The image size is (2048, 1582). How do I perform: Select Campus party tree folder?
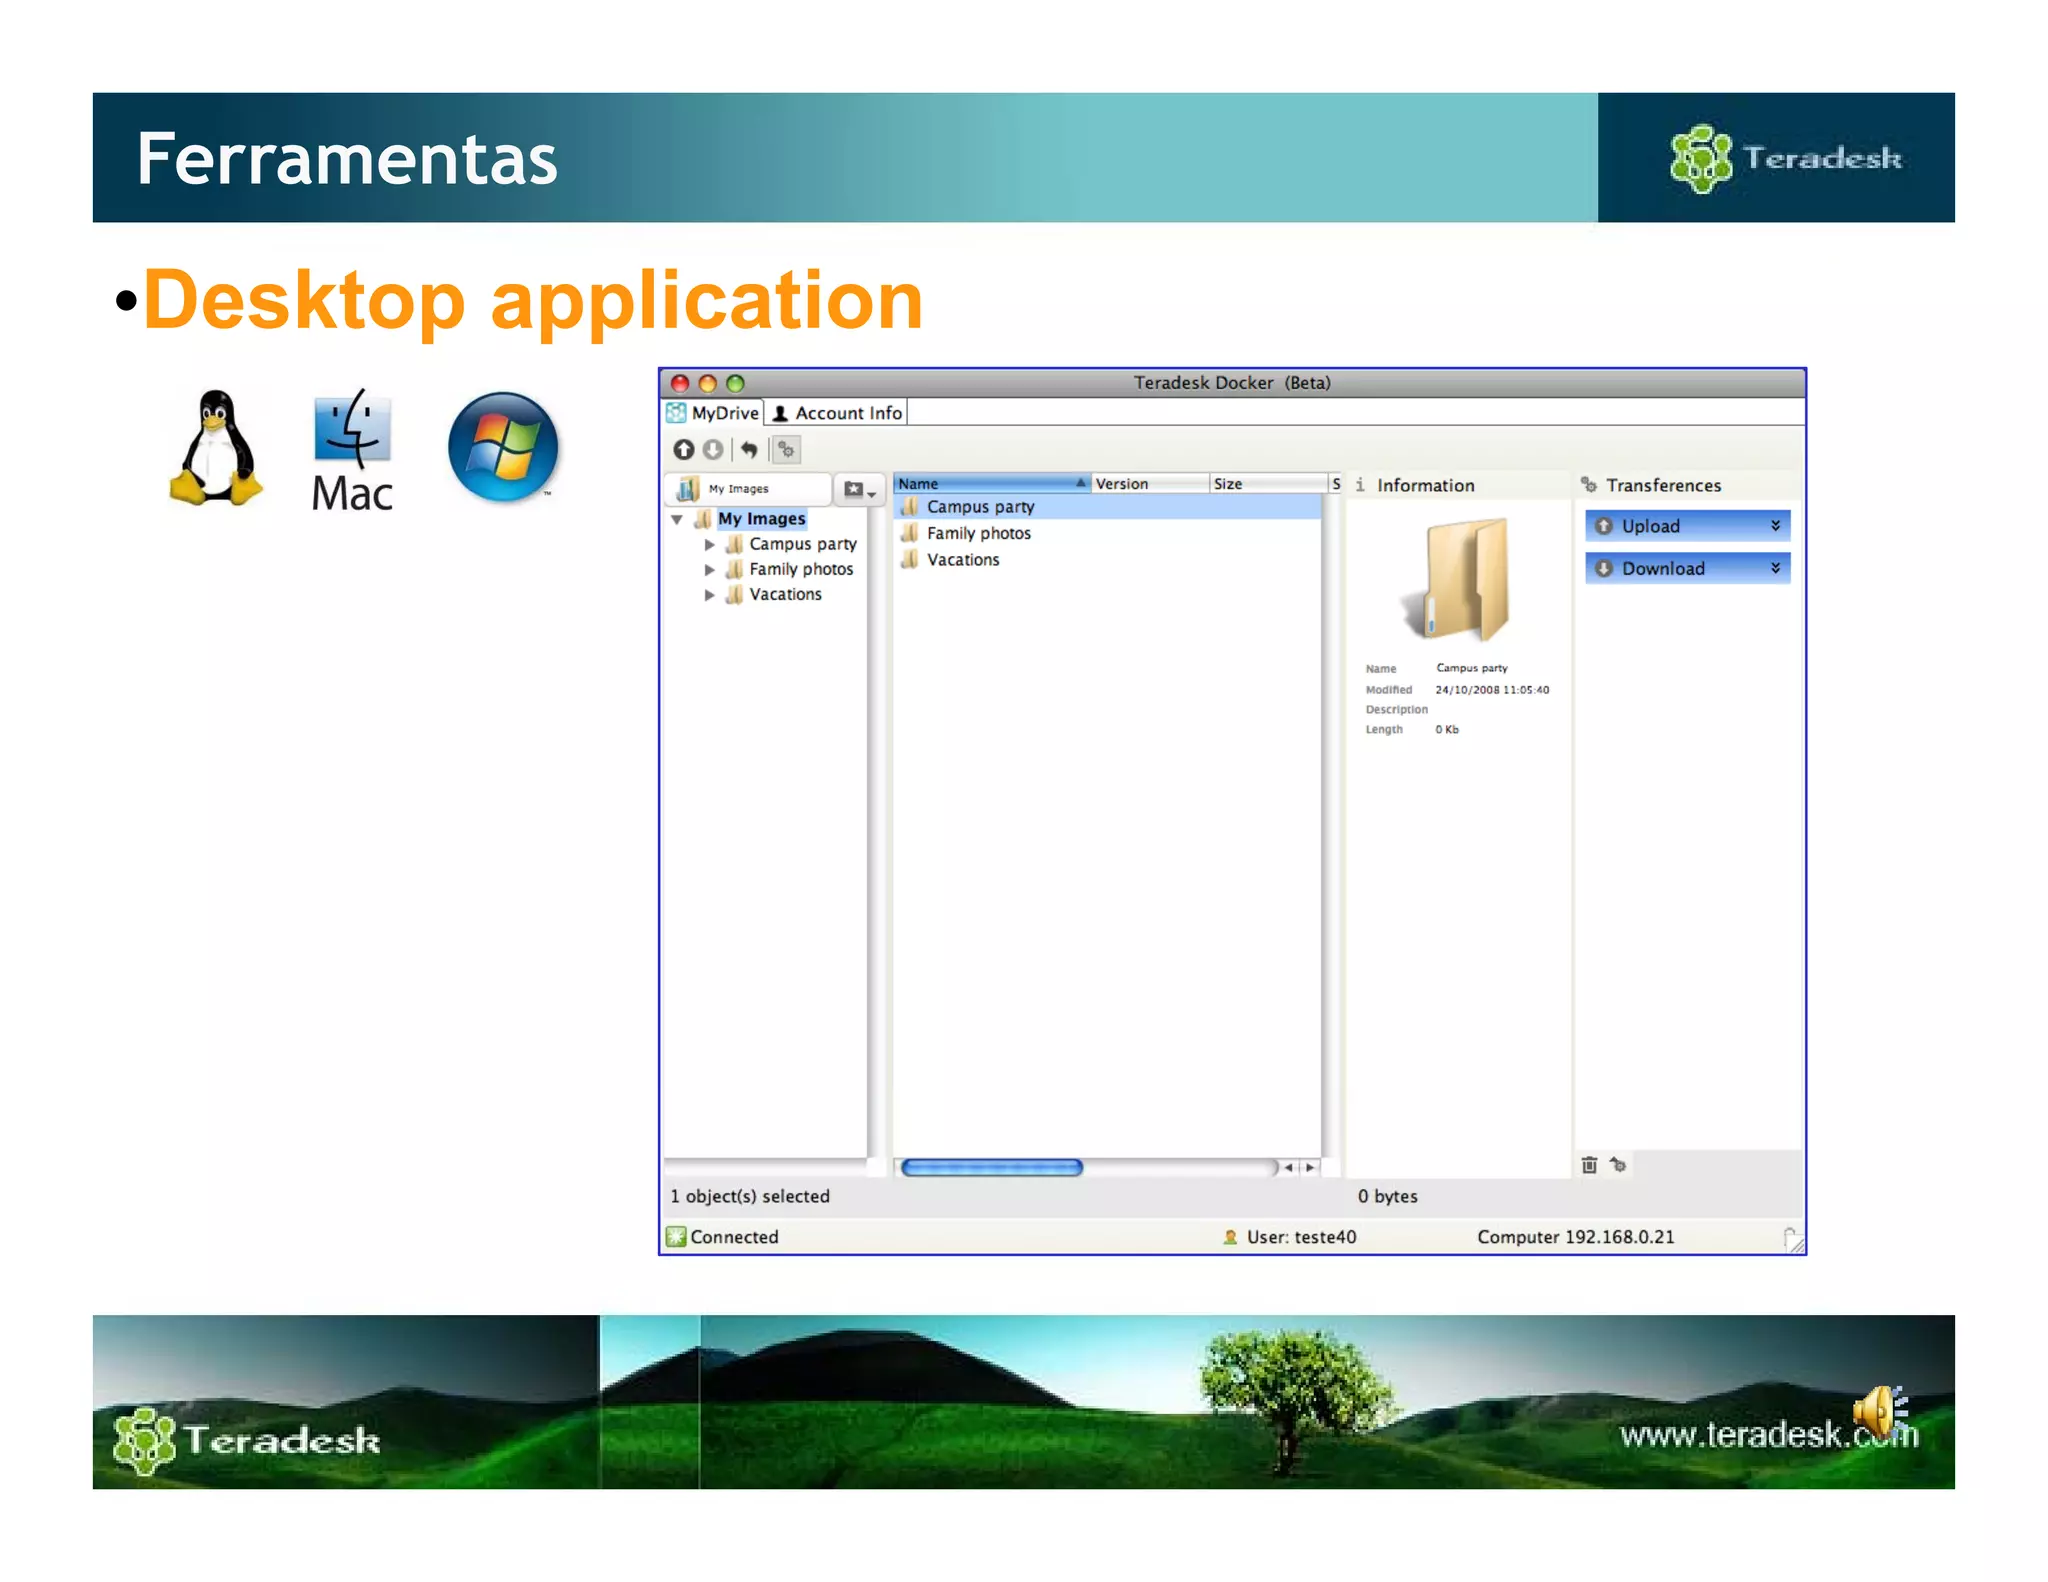(x=803, y=544)
